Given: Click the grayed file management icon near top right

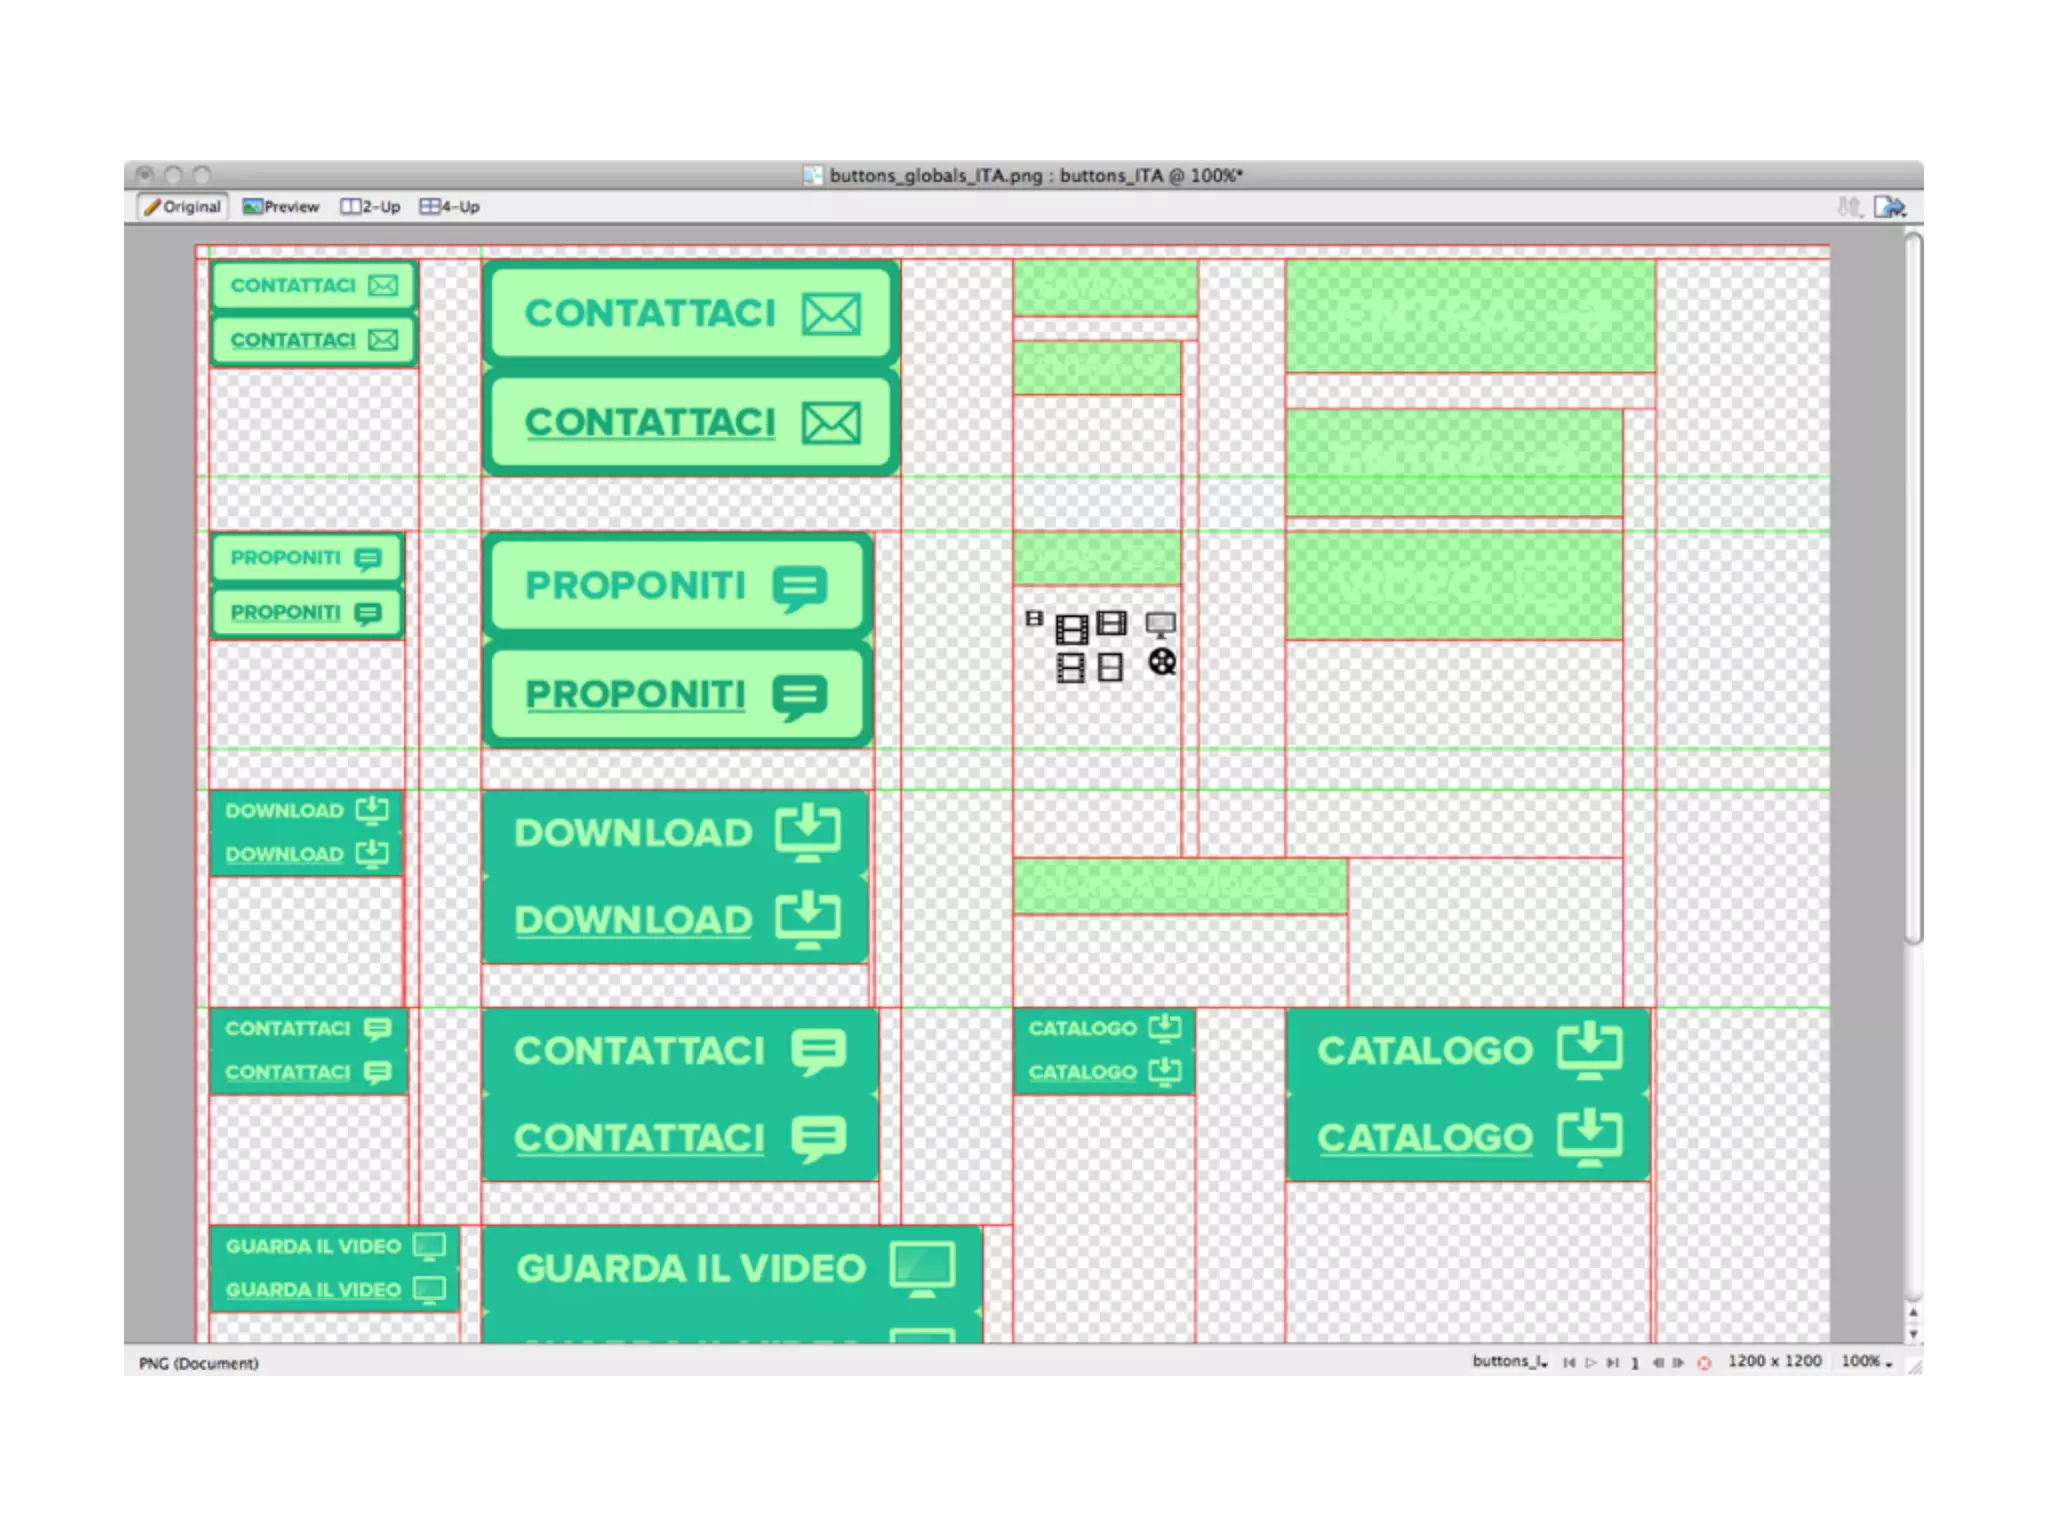Looking at the screenshot, I should click(1848, 207).
